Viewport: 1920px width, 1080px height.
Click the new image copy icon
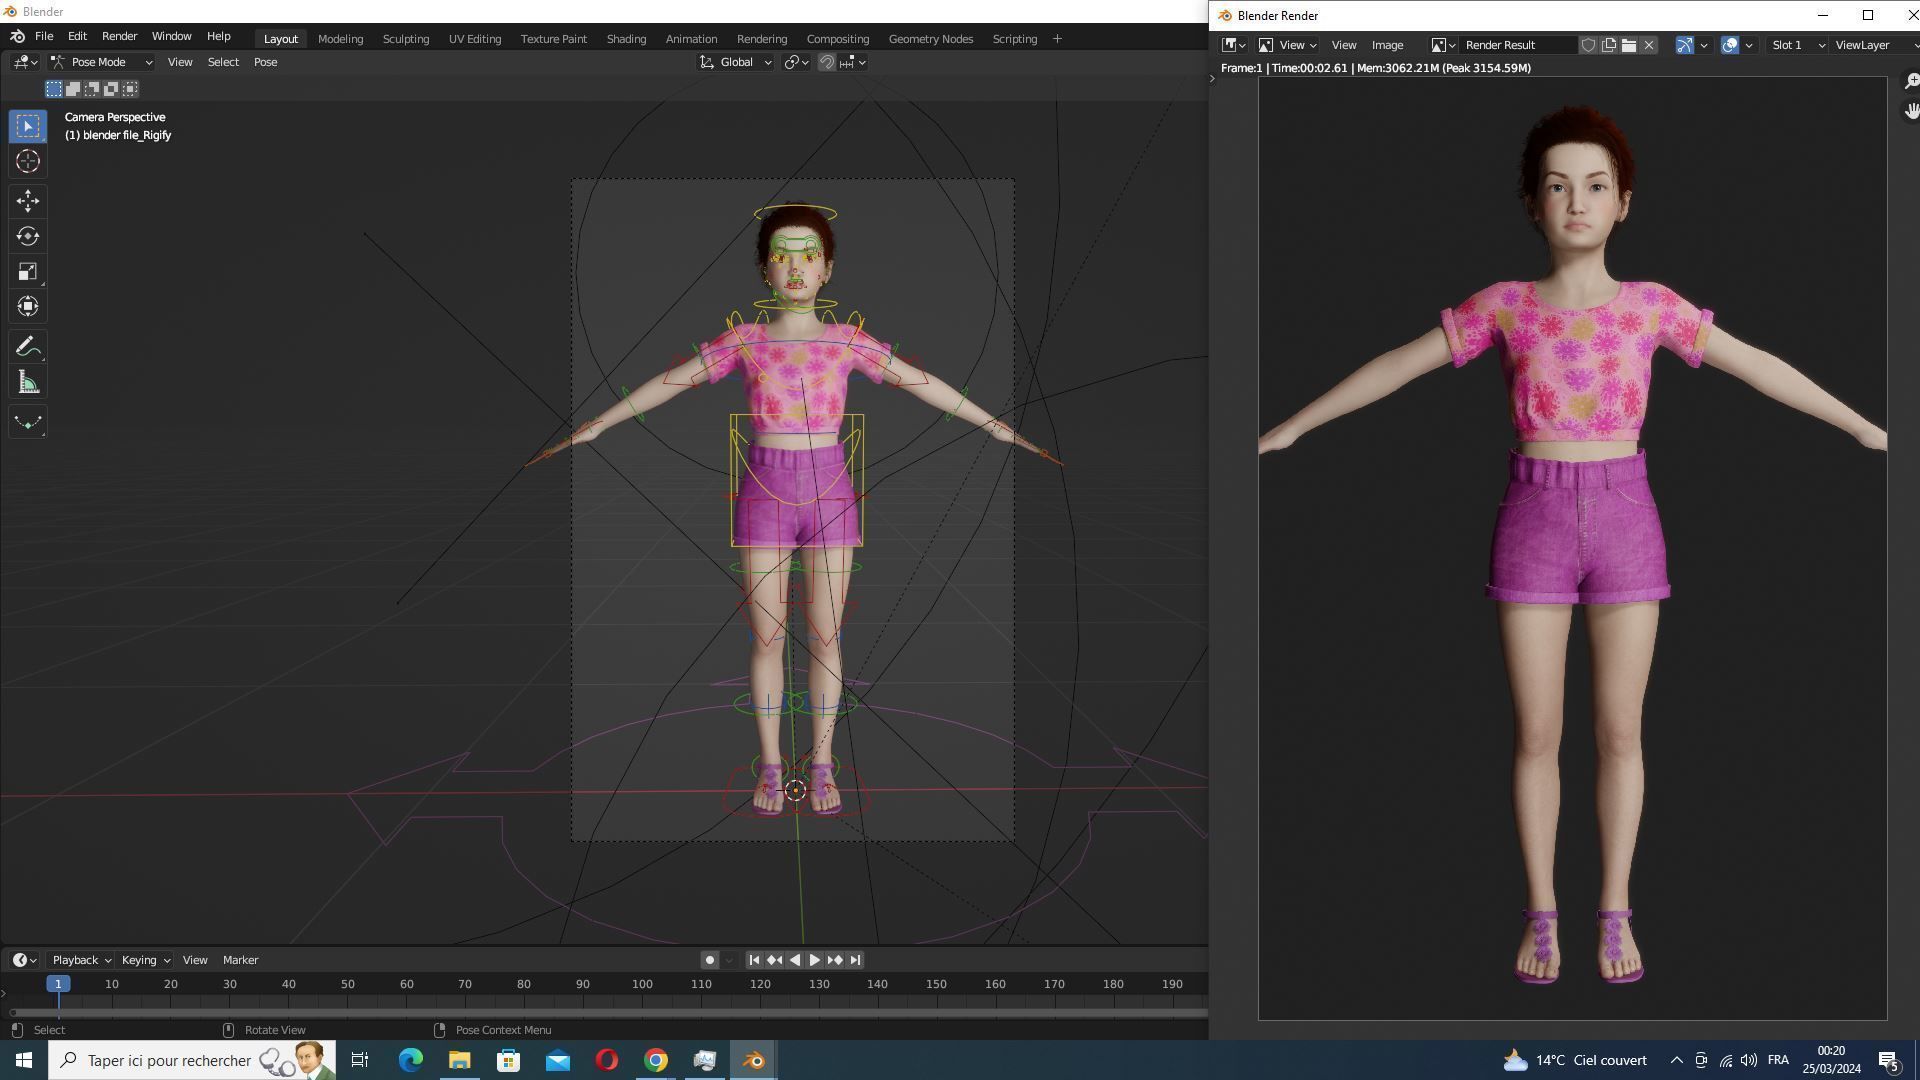point(1609,45)
